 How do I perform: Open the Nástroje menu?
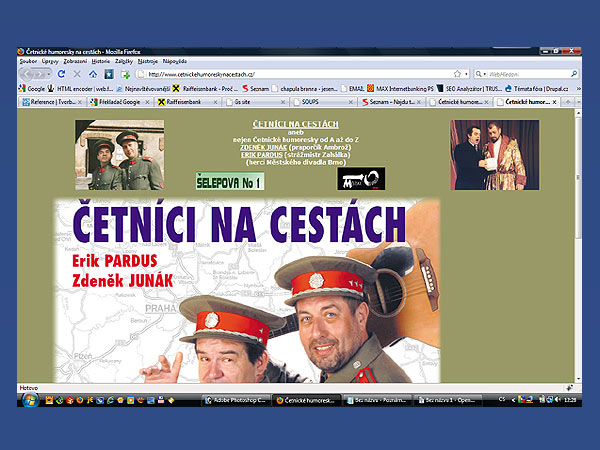148,61
